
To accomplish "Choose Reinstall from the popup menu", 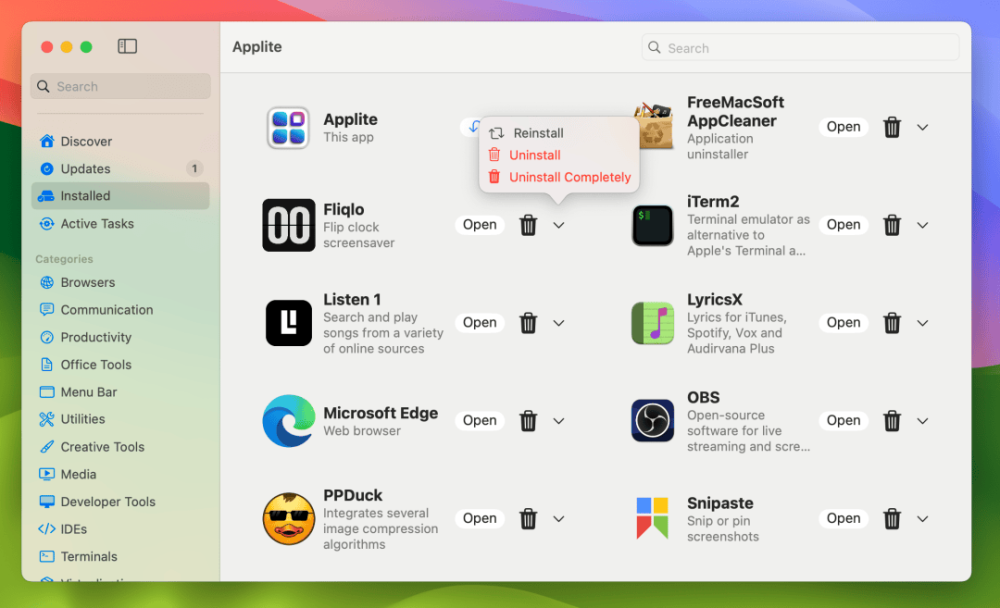I will point(559,133).
